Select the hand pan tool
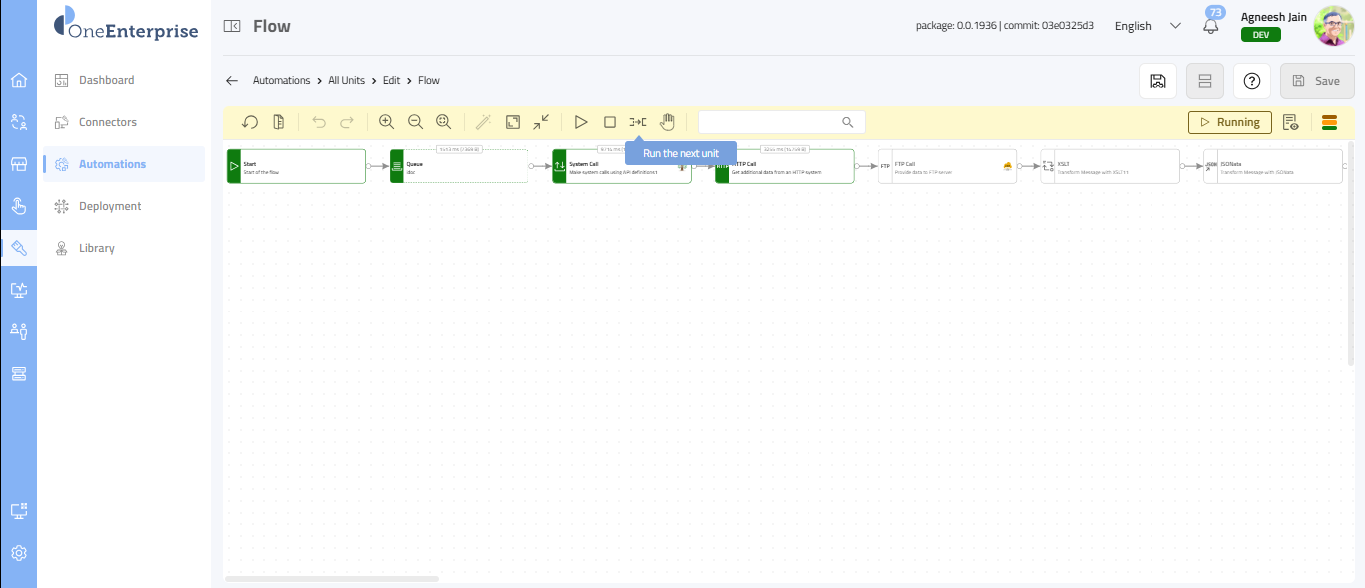Image resolution: width=1365 pixels, height=588 pixels. pos(667,122)
